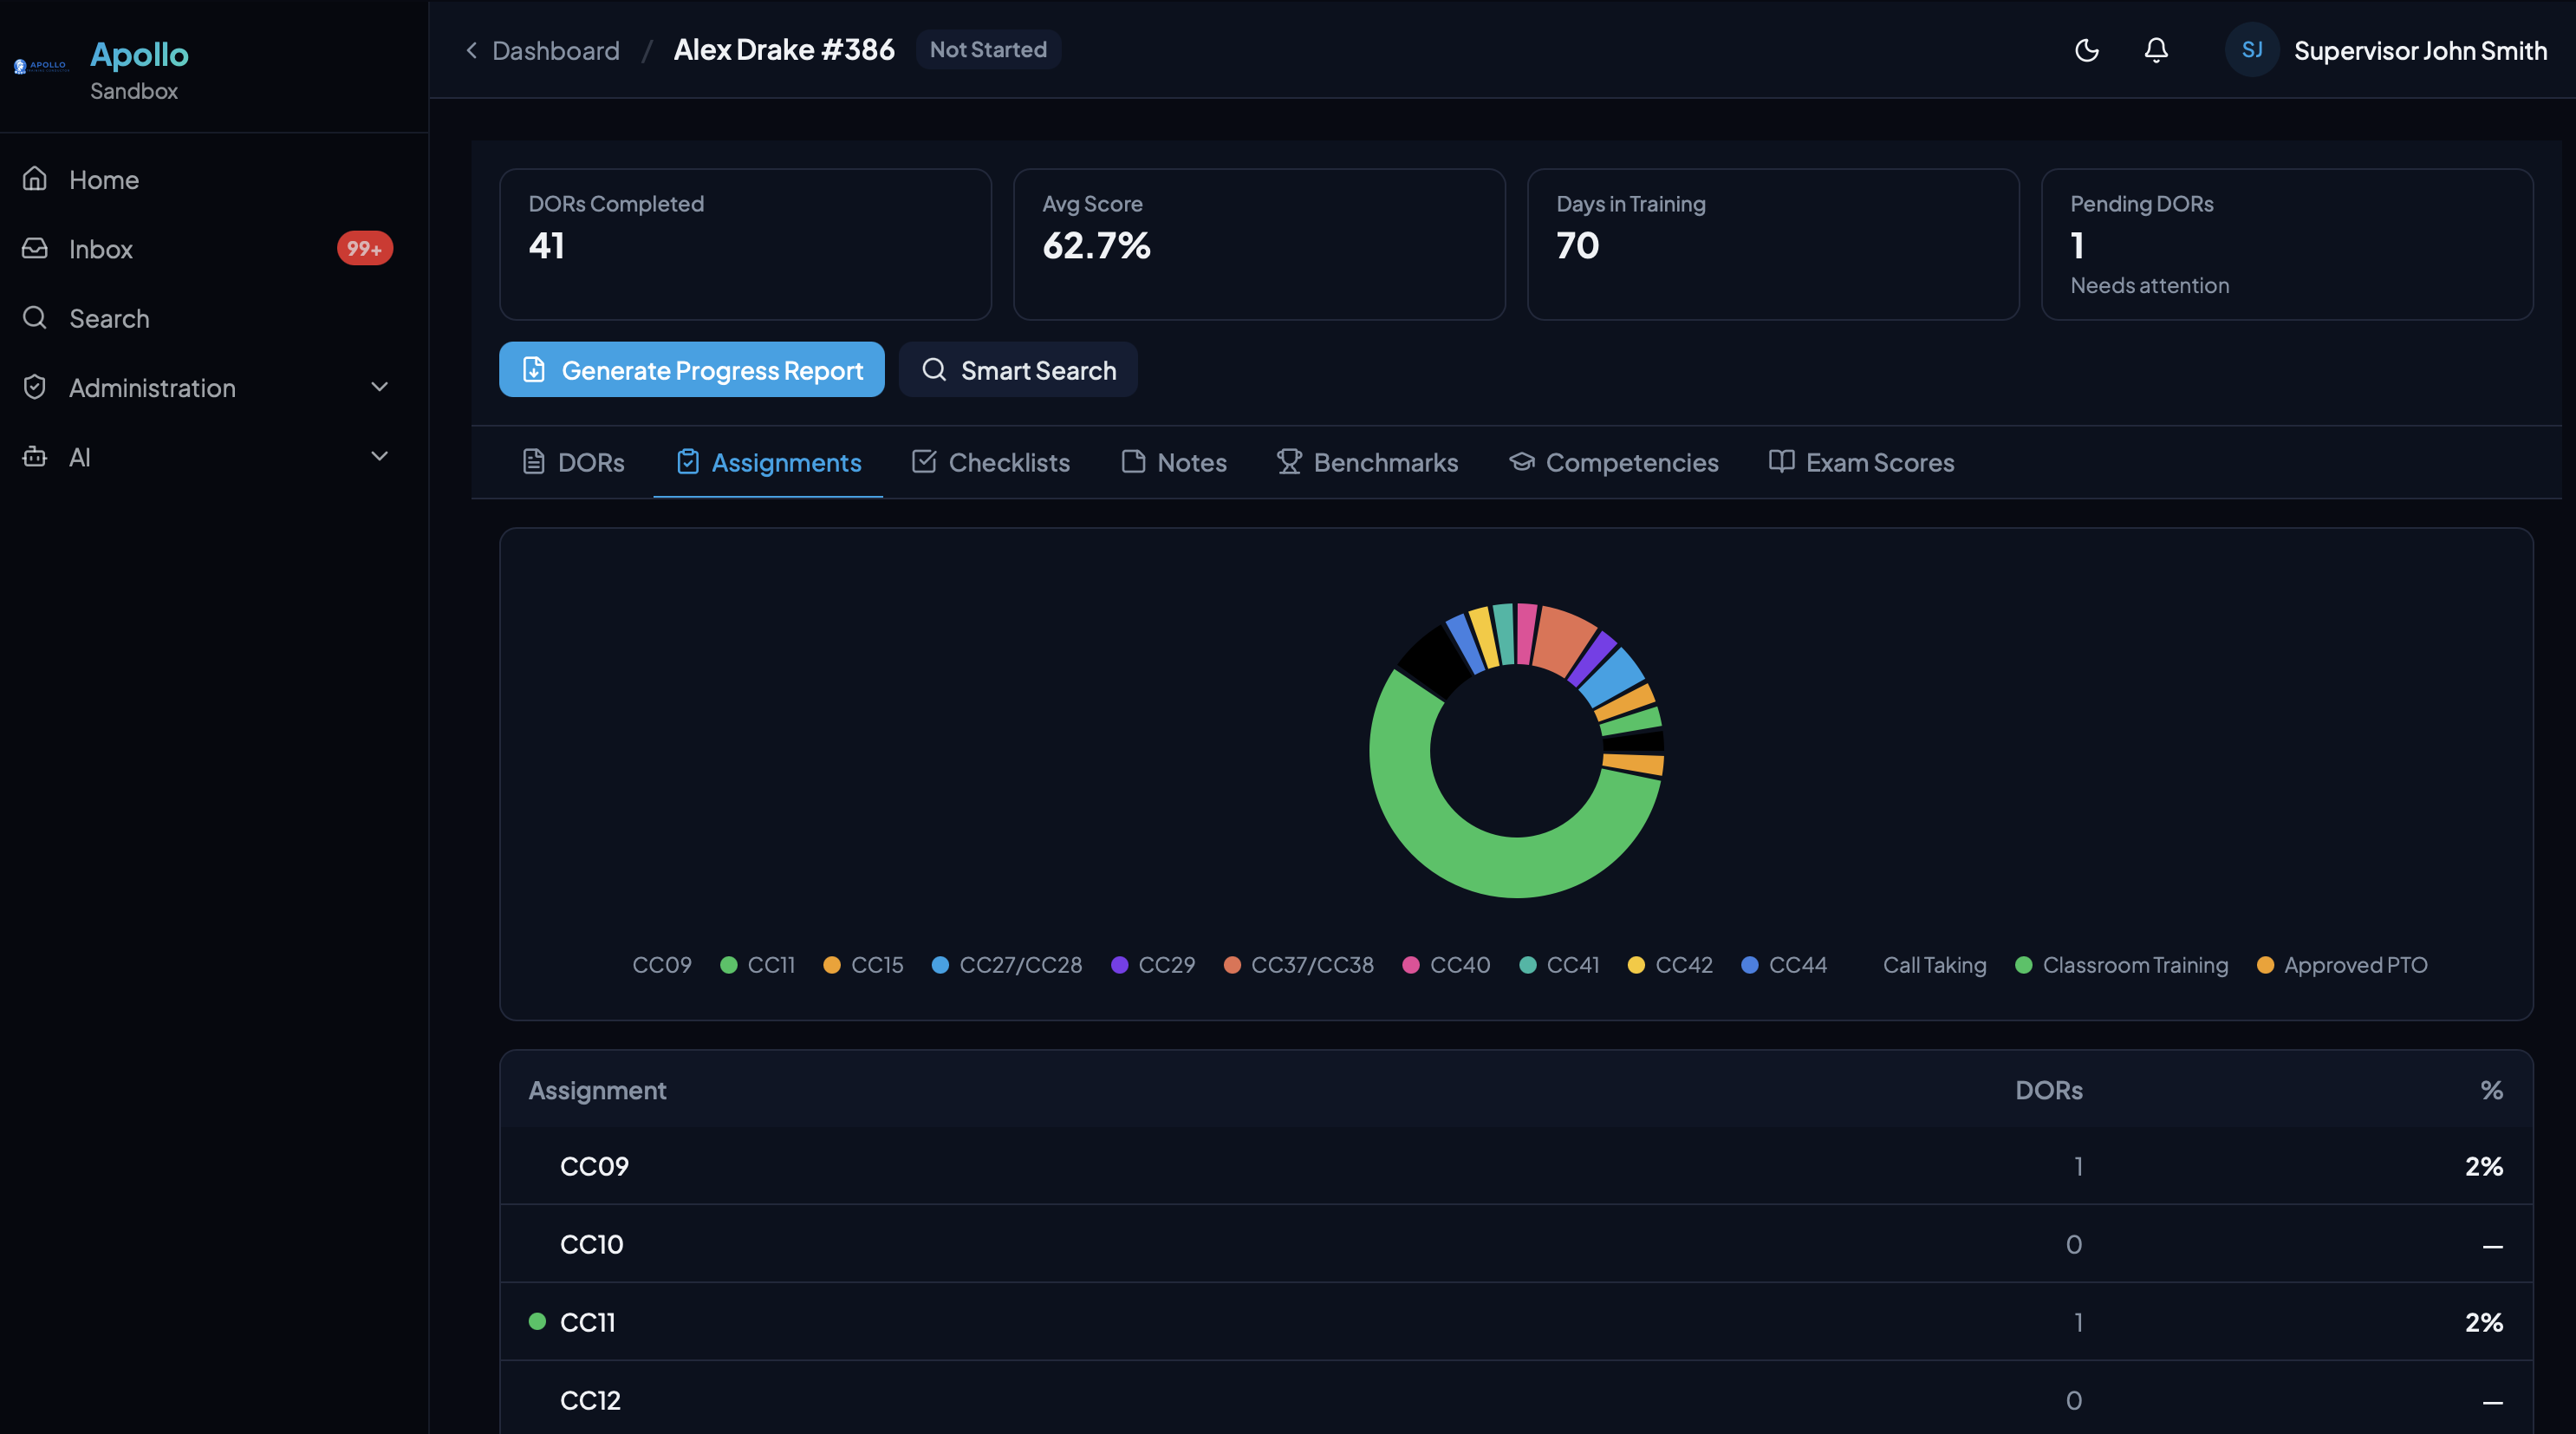Click the Home icon in the sidebar
Screen dimensions: 2576x1434
34,178
